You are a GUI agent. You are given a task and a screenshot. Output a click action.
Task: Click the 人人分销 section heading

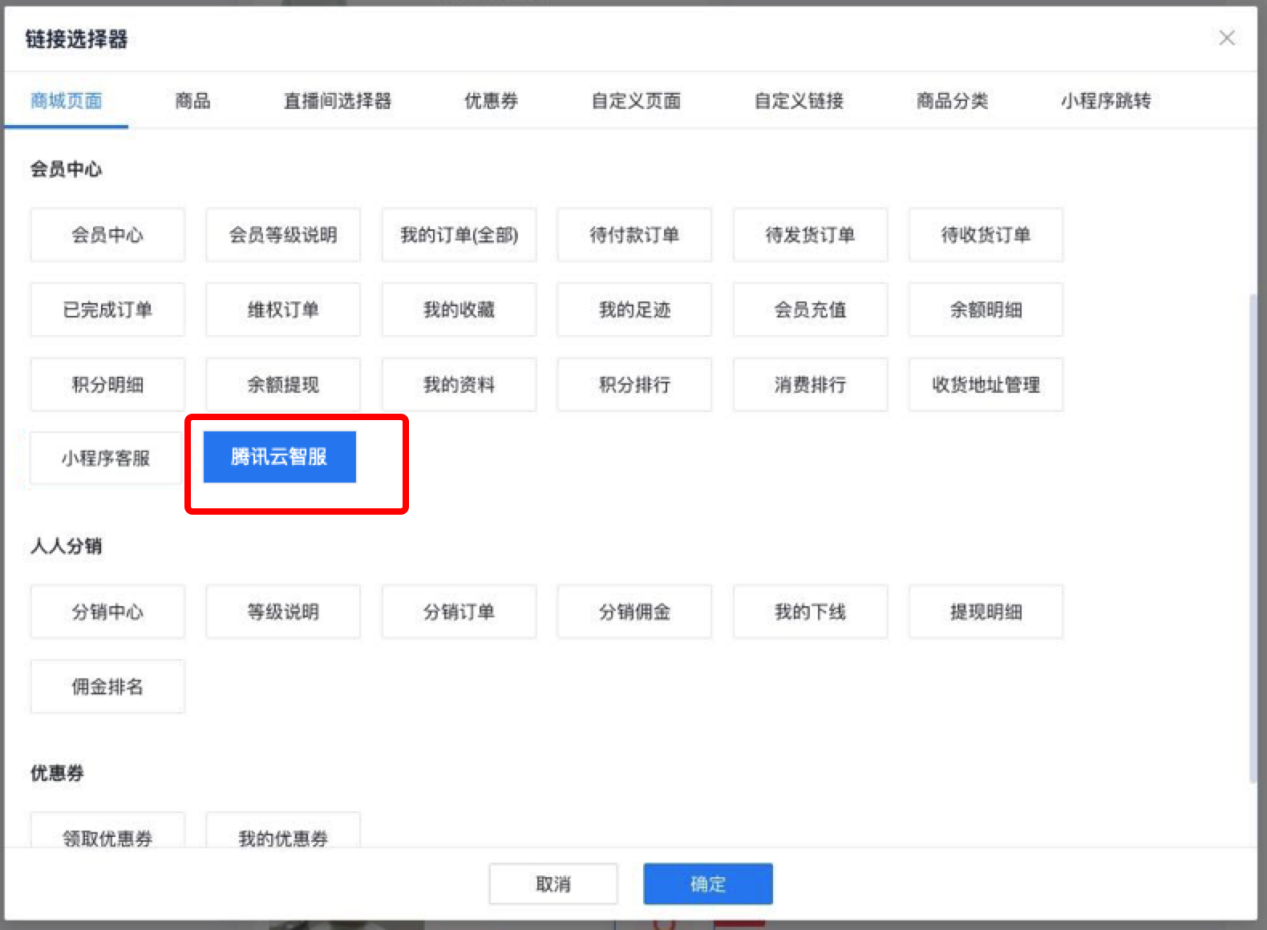pos(66,547)
